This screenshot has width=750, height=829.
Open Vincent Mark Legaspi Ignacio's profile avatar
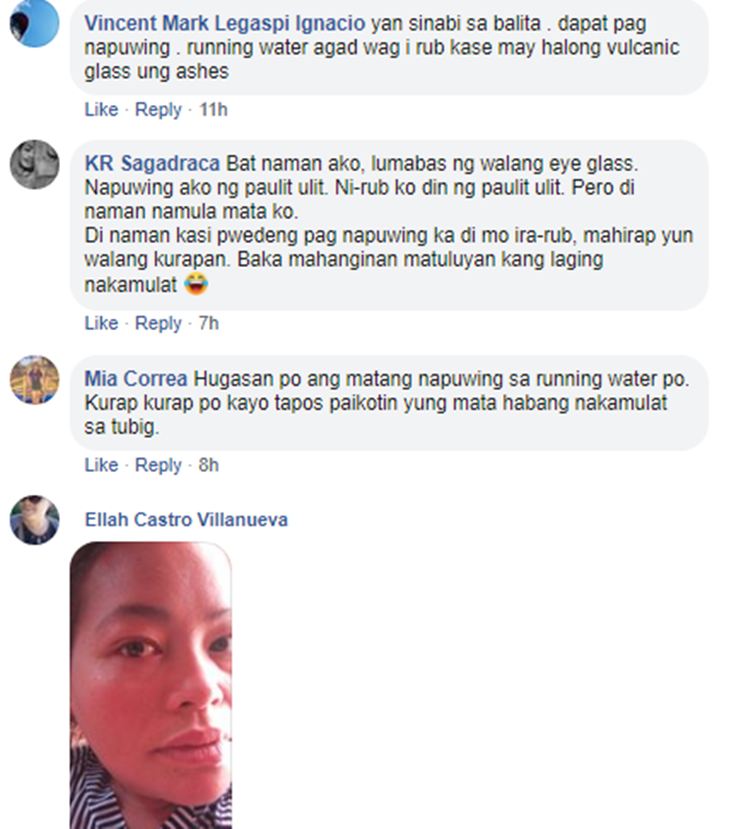click(34, 23)
